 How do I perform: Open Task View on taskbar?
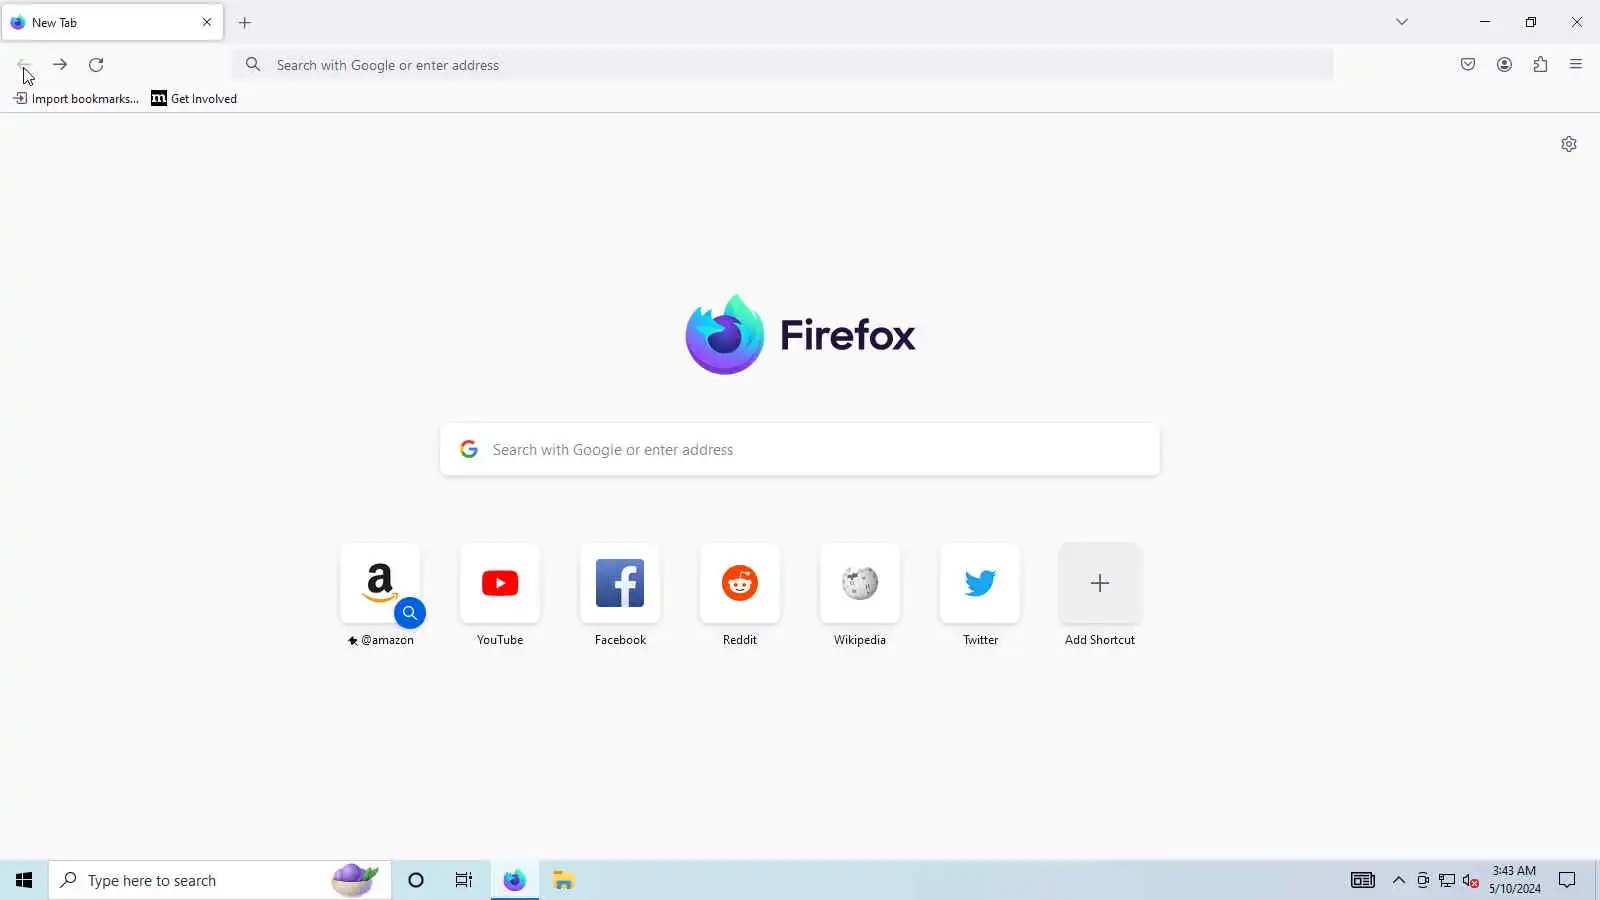click(464, 880)
